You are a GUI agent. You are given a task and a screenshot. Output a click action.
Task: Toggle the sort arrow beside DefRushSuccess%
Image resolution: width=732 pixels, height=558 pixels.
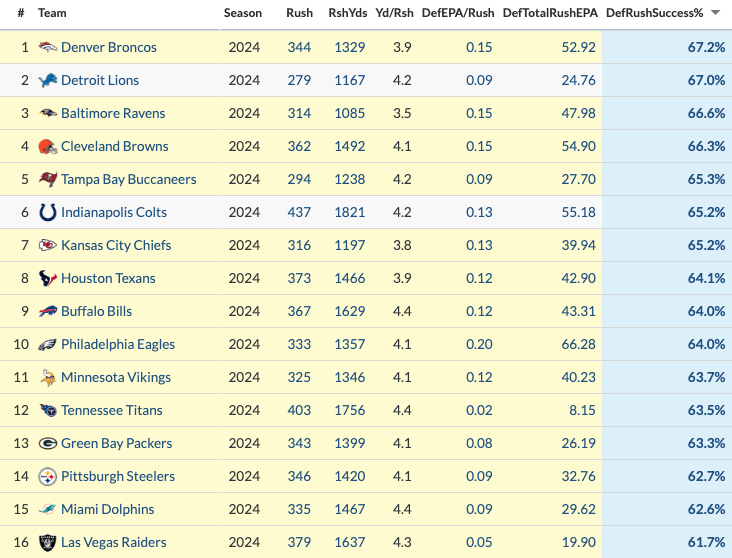715,13
